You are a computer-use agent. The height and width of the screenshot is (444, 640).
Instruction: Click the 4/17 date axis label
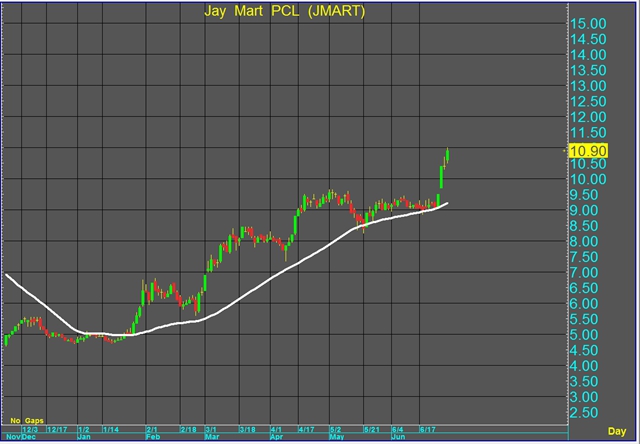coord(307,430)
